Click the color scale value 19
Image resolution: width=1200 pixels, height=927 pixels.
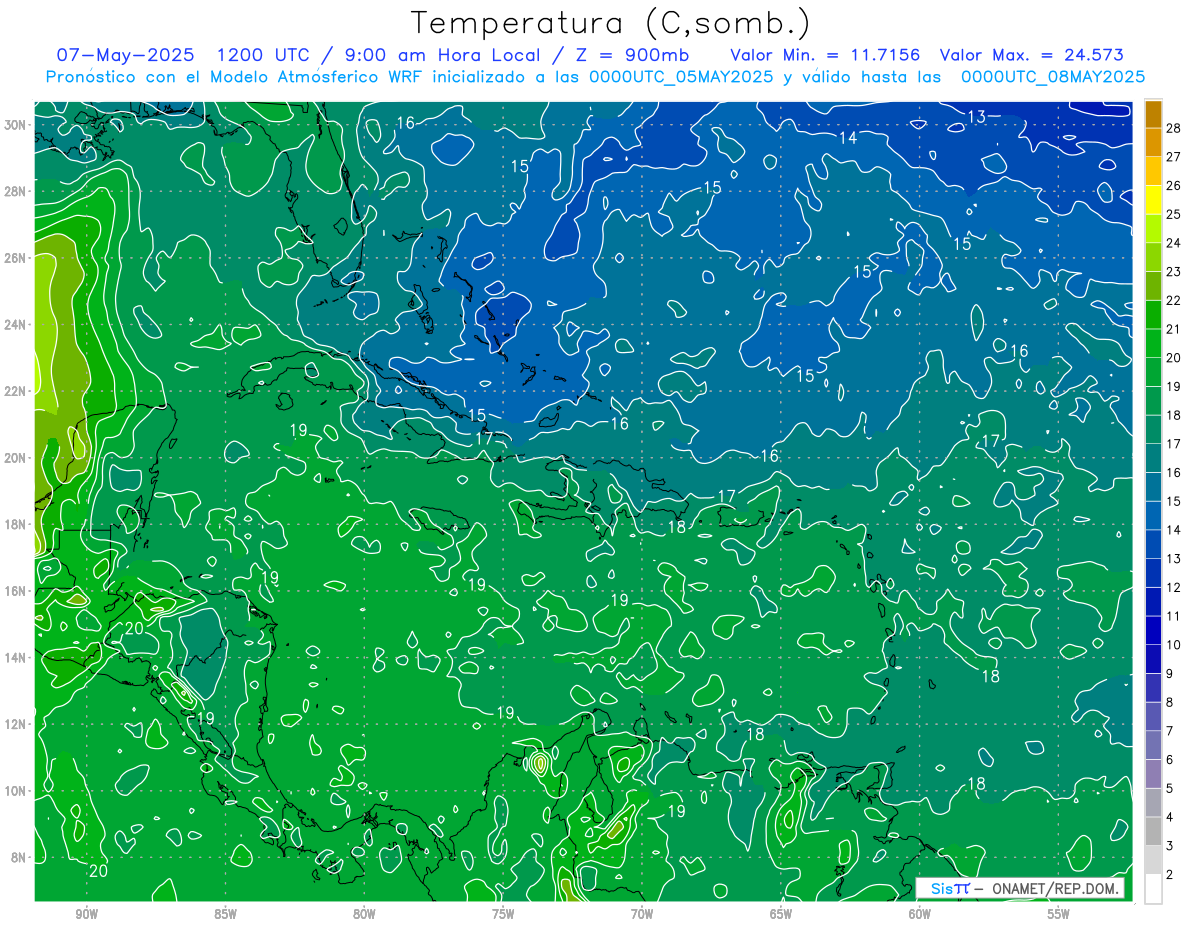coord(1173,387)
